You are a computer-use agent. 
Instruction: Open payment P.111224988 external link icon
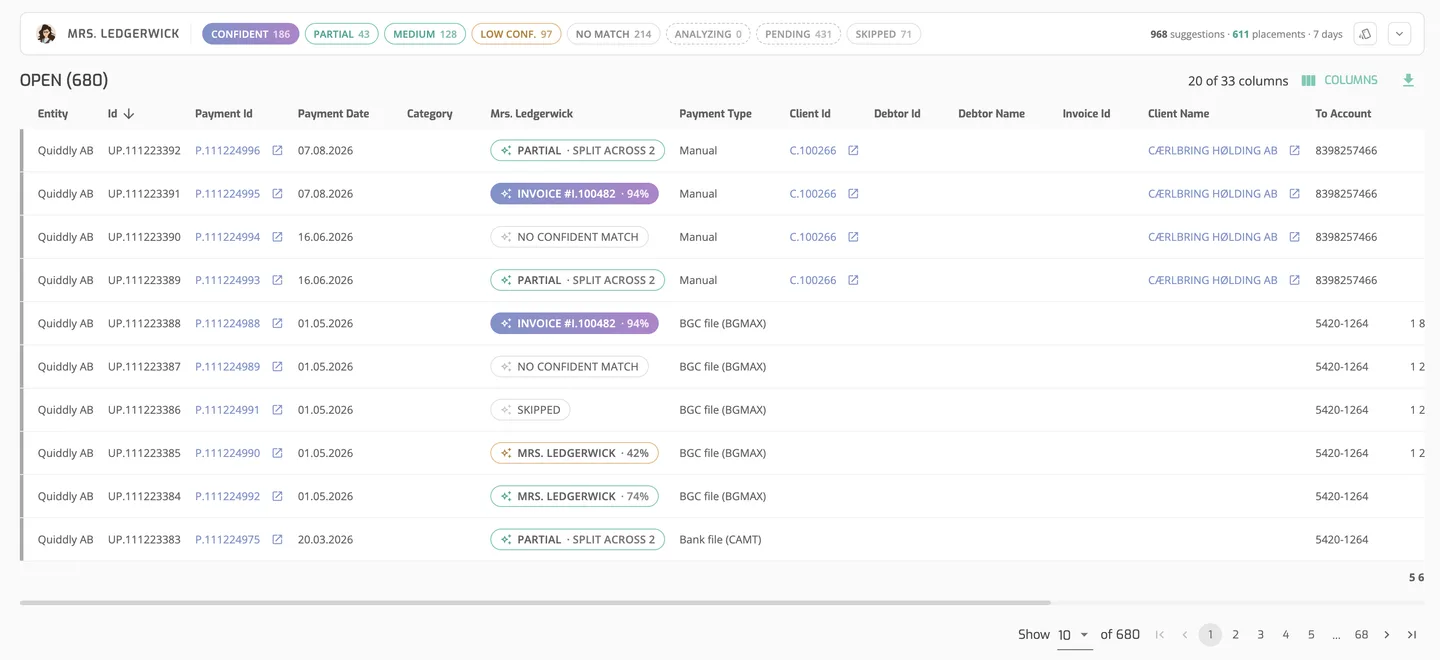(x=277, y=323)
